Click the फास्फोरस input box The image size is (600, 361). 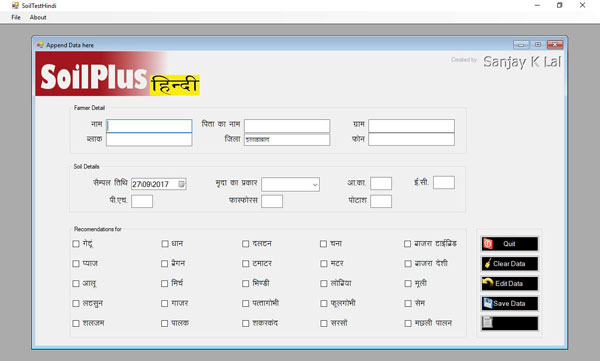pos(272,201)
